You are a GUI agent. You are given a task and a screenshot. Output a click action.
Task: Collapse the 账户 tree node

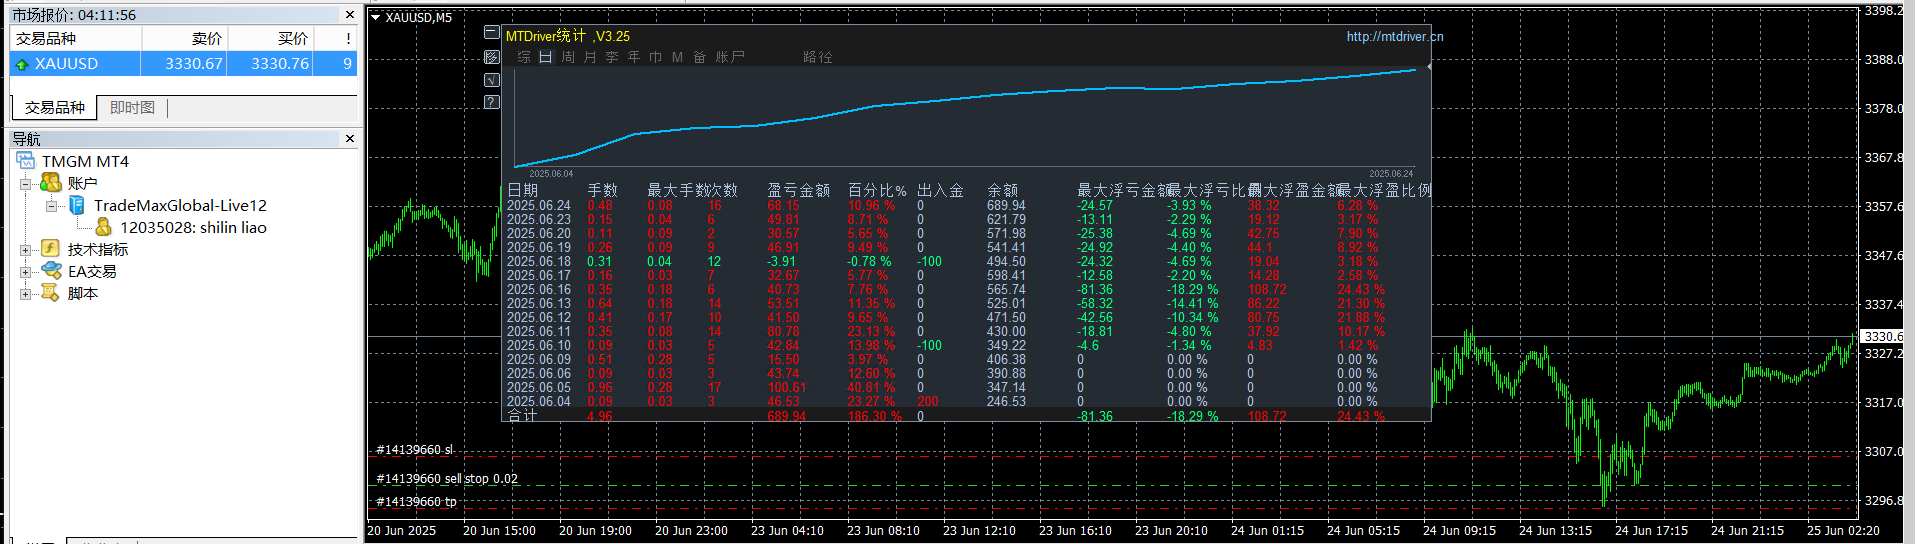point(26,184)
